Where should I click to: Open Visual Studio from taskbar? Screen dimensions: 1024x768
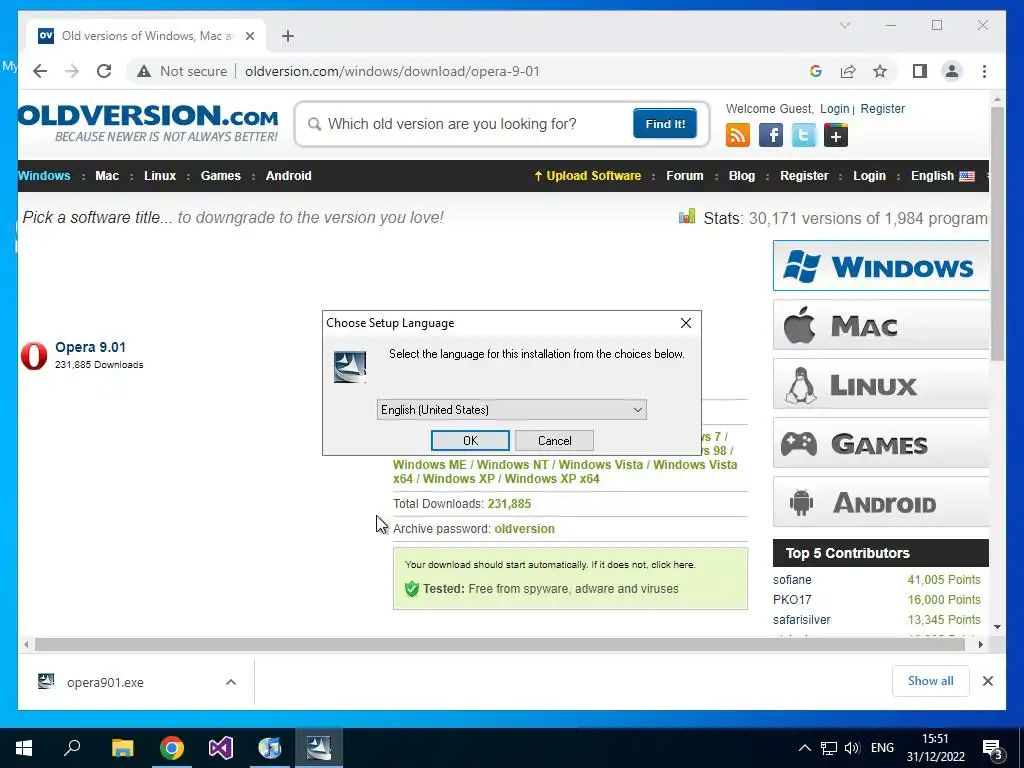(x=221, y=748)
